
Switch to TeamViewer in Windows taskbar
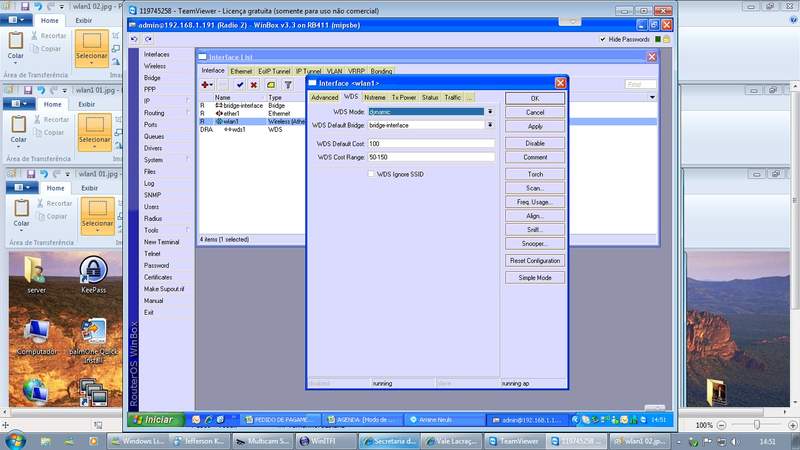point(514,441)
